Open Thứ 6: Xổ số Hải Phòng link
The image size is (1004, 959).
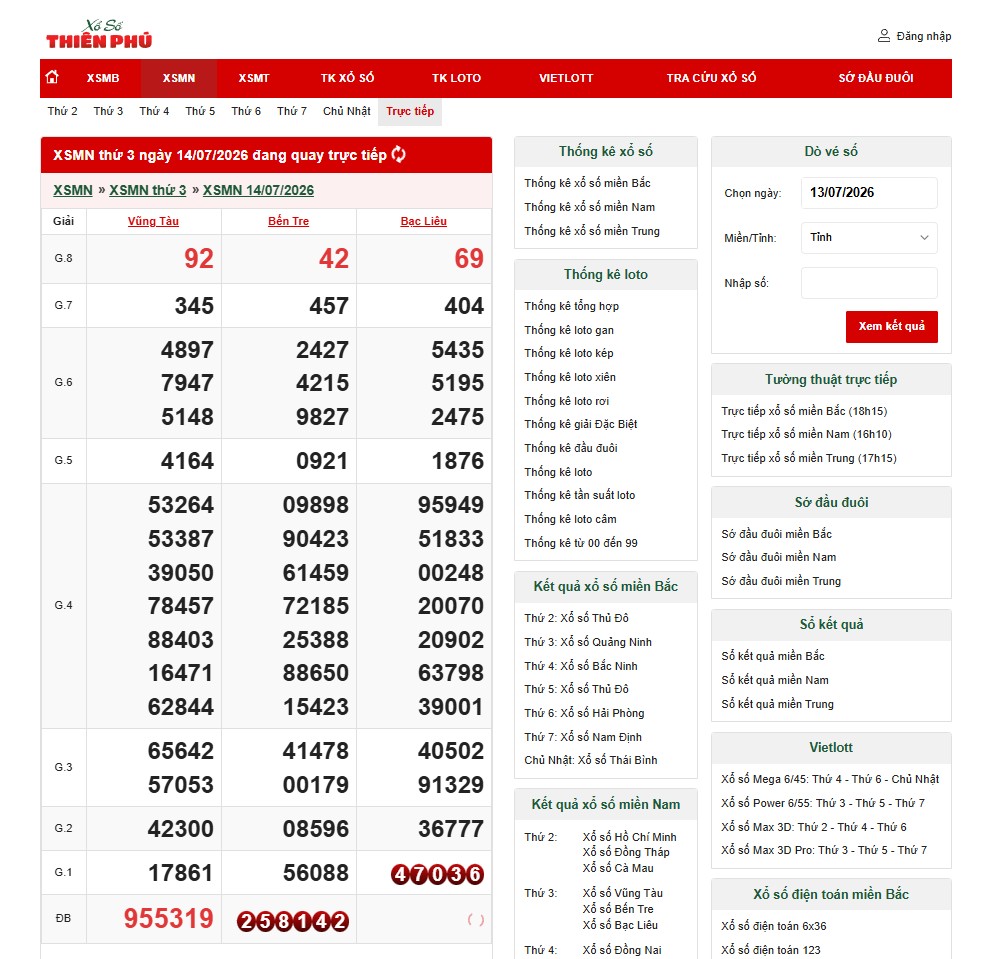coord(584,713)
